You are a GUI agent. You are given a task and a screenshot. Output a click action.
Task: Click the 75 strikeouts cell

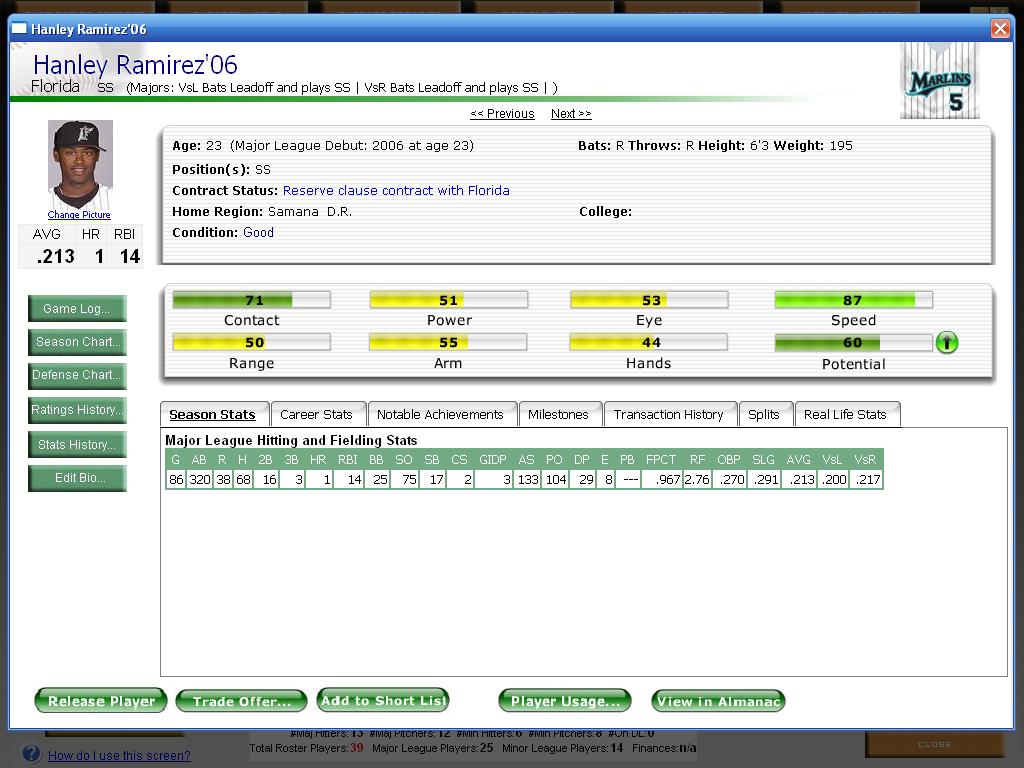tap(406, 479)
